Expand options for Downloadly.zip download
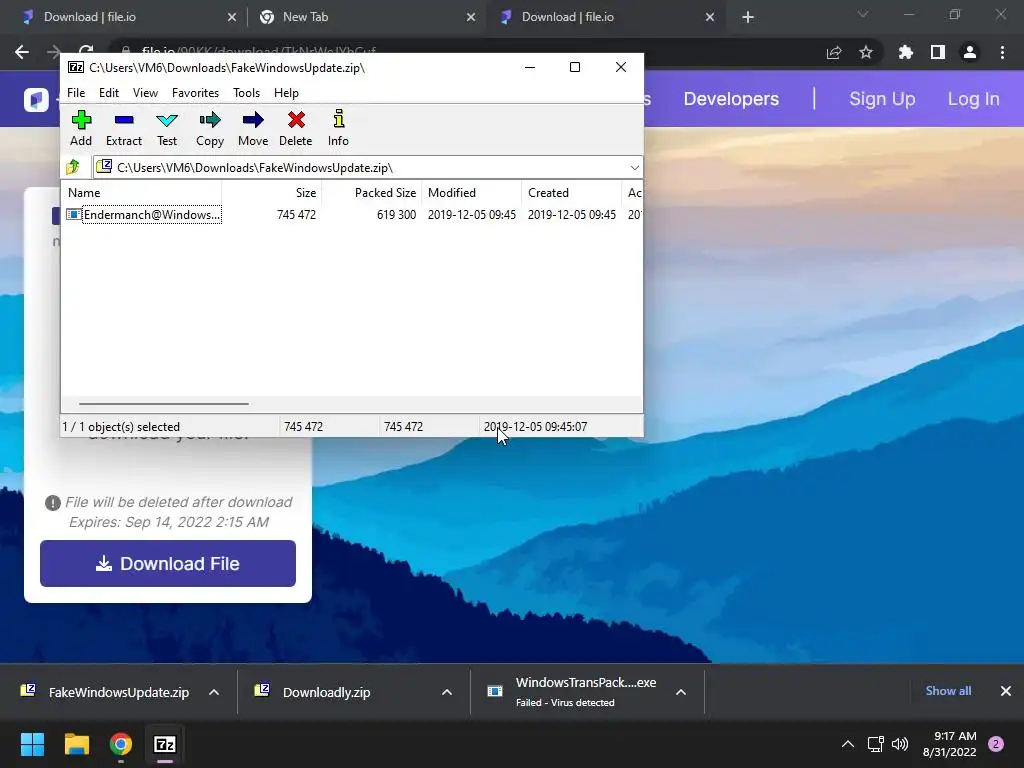1024x768 pixels. point(447,692)
